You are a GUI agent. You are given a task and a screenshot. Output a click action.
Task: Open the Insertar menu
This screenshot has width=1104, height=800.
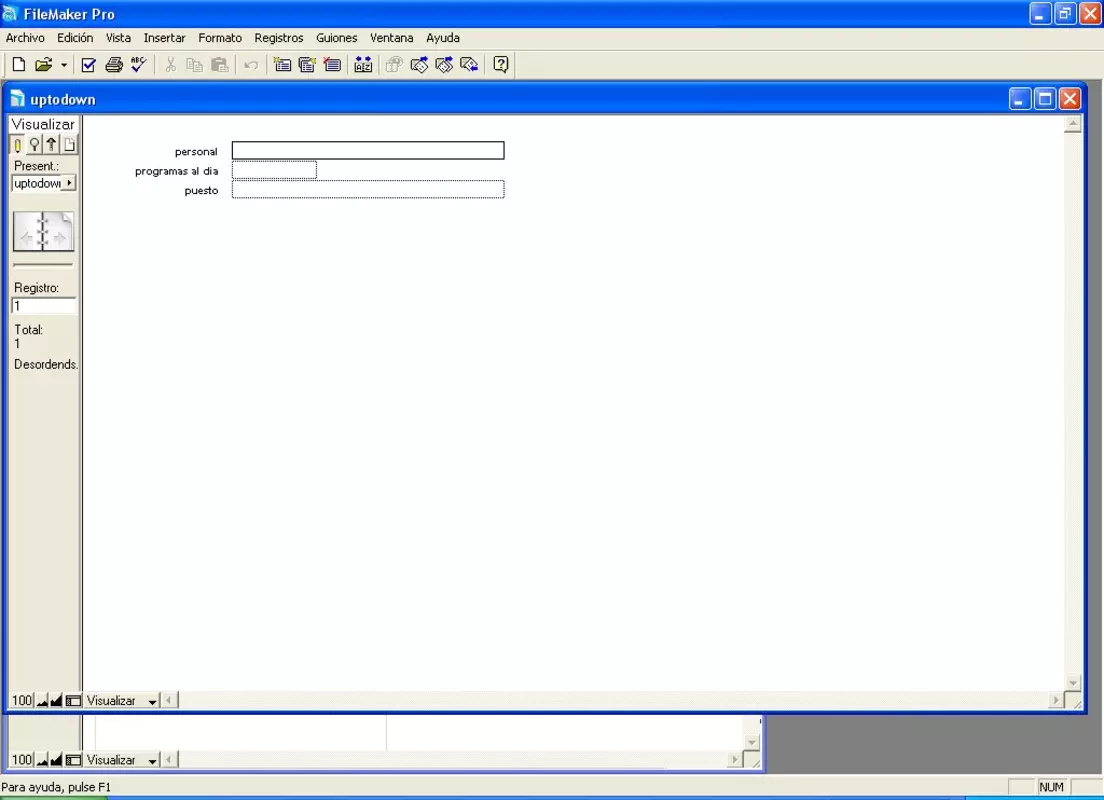(x=164, y=38)
